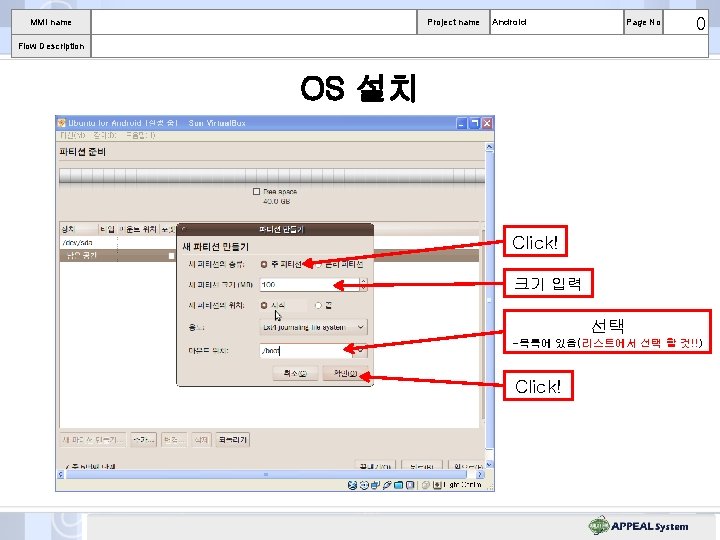This screenshot has height=540, width=720.
Task: Click the 뒤로 (Back) installer button
Action: pyautogui.click(x=422, y=466)
